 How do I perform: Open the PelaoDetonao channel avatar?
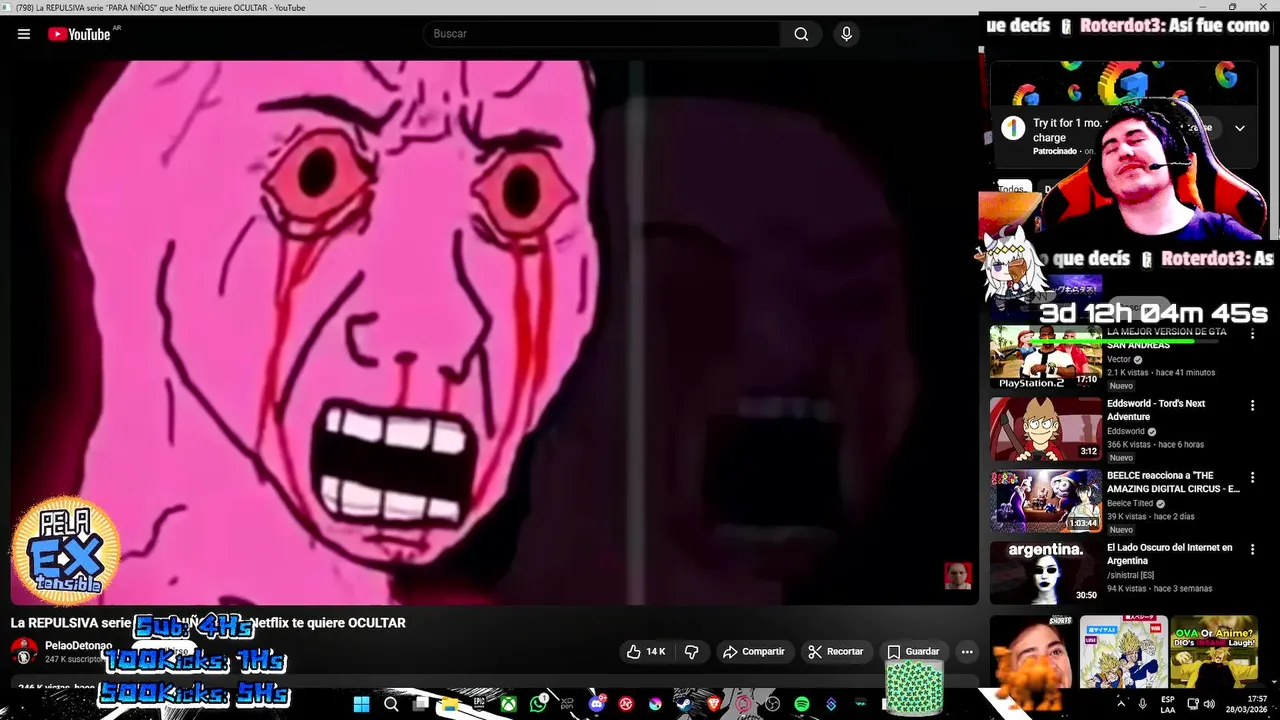coord(24,652)
